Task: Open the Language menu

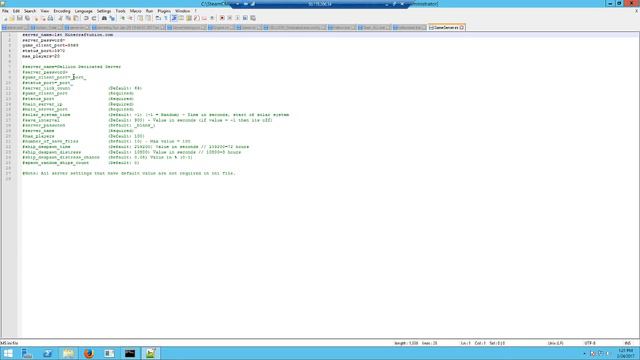Action: [83, 11]
